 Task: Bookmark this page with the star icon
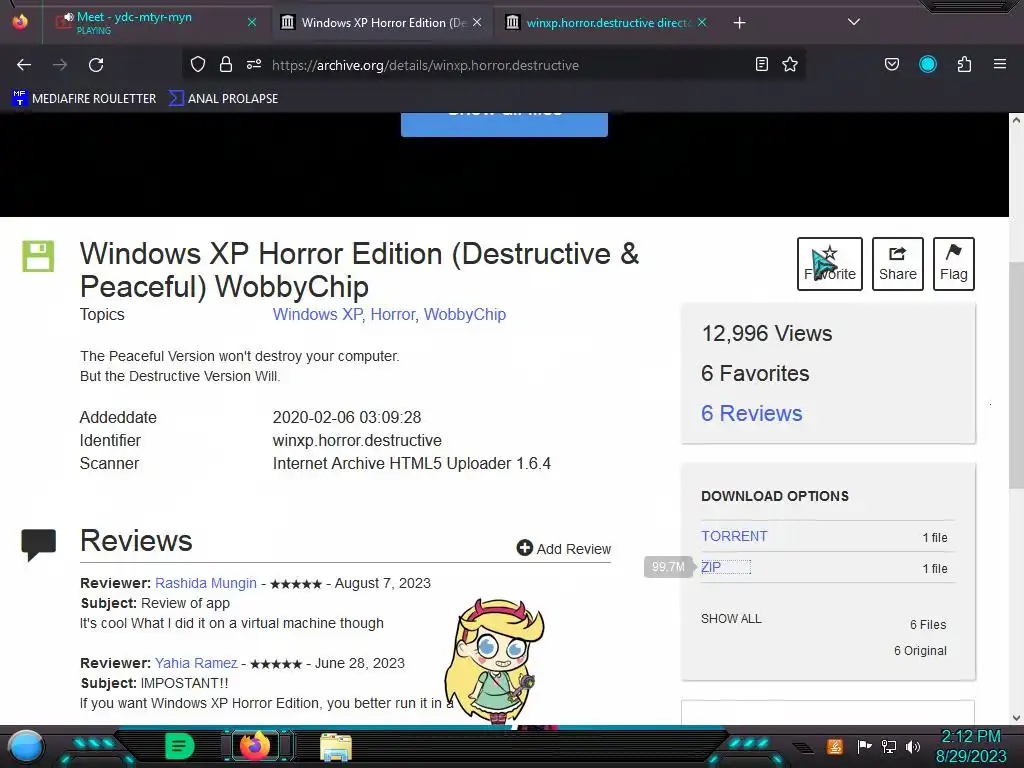pyautogui.click(x=790, y=64)
